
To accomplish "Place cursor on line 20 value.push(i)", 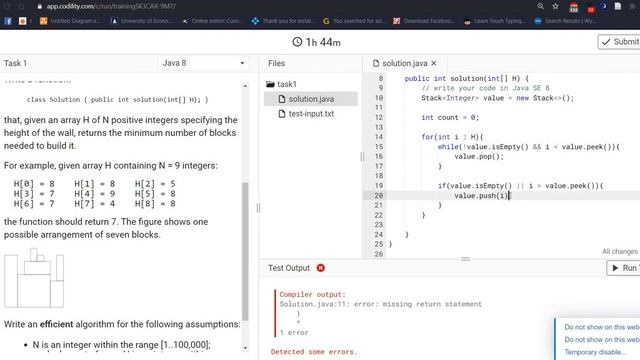I will point(481,196).
